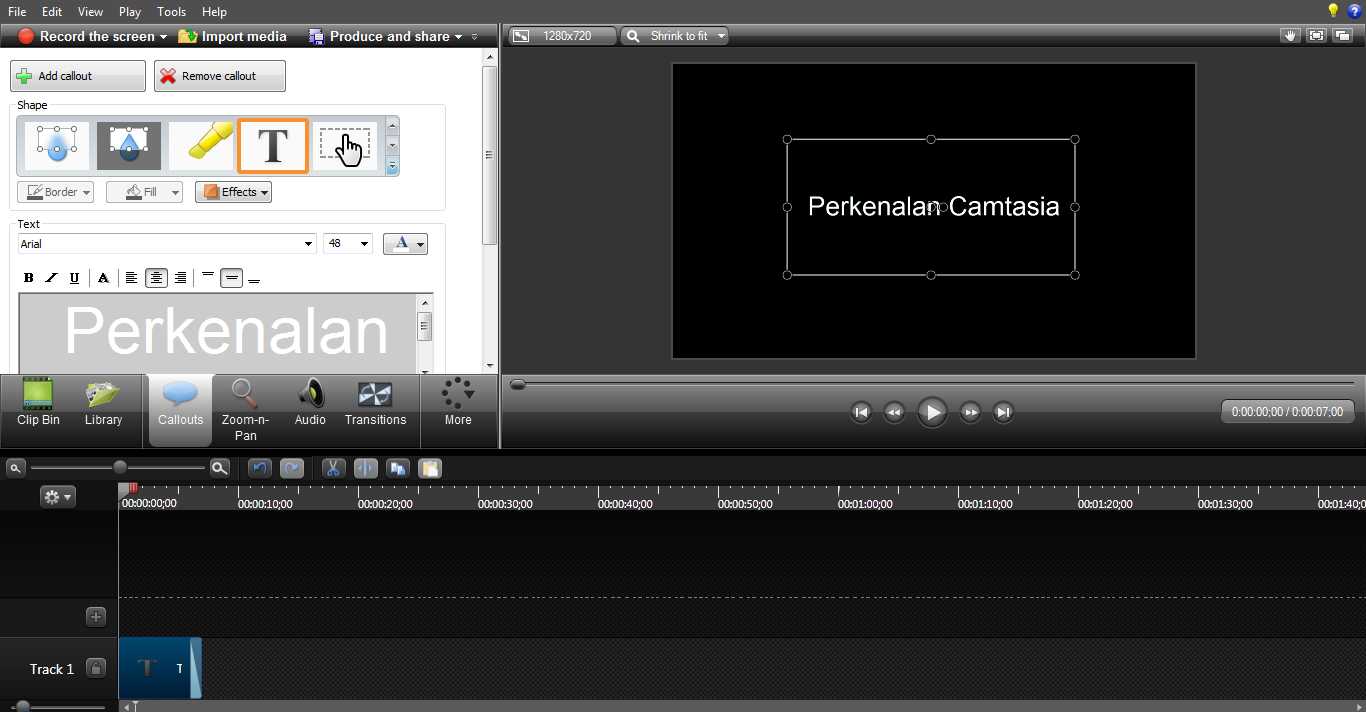Toggle bold text formatting

28,278
